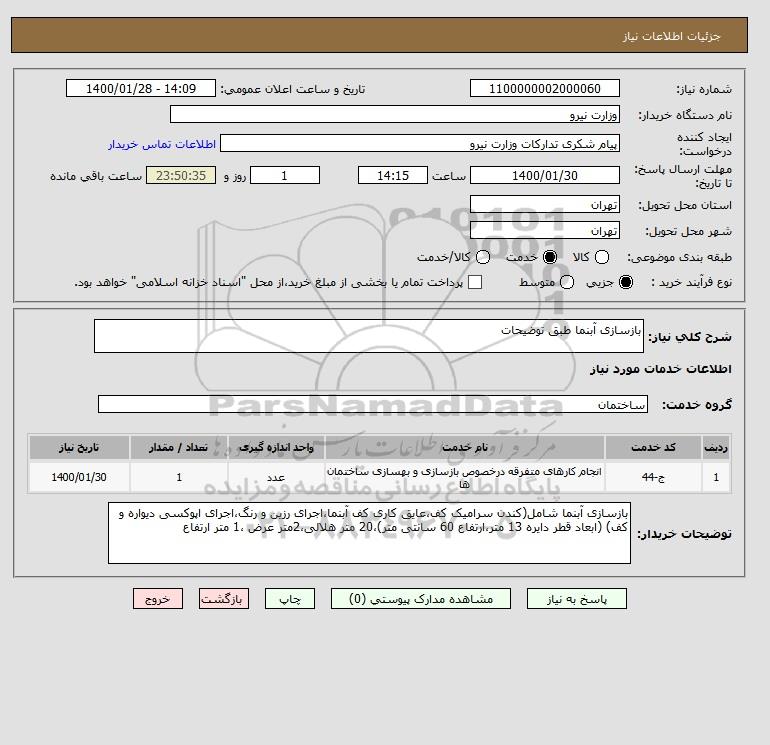Image resolution: width=770 pixels, height=745 pixels.
Task: Click the نوع فرآیند خرید label
Action: pyautogui.click(x=691, y=282)
